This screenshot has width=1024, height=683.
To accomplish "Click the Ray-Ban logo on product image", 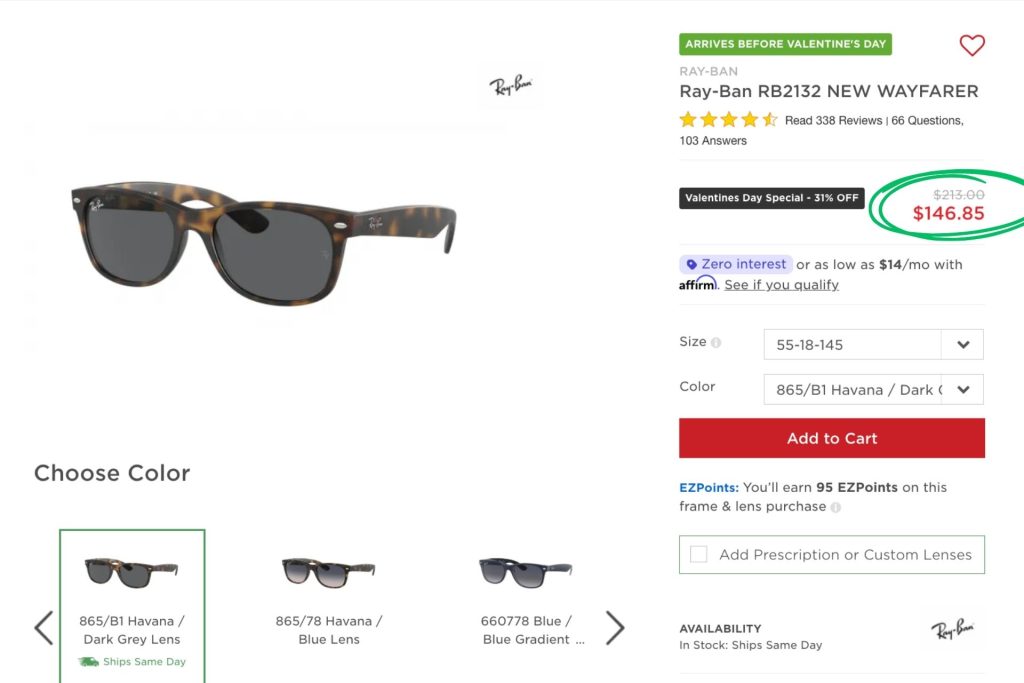I will (x=511, y=85).
